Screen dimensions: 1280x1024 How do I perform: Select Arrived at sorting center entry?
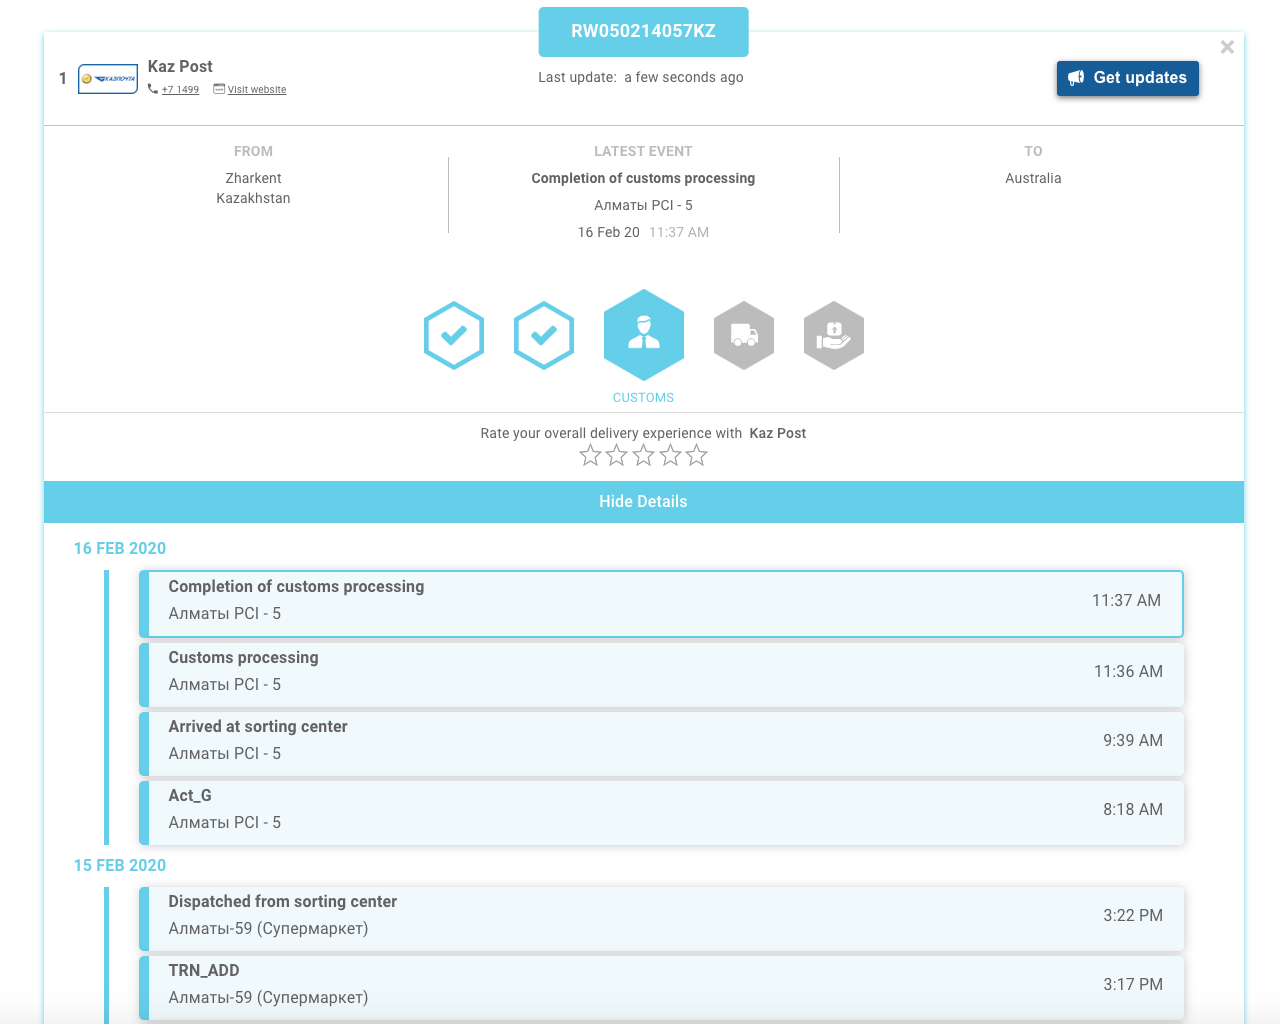coord(661,743)
